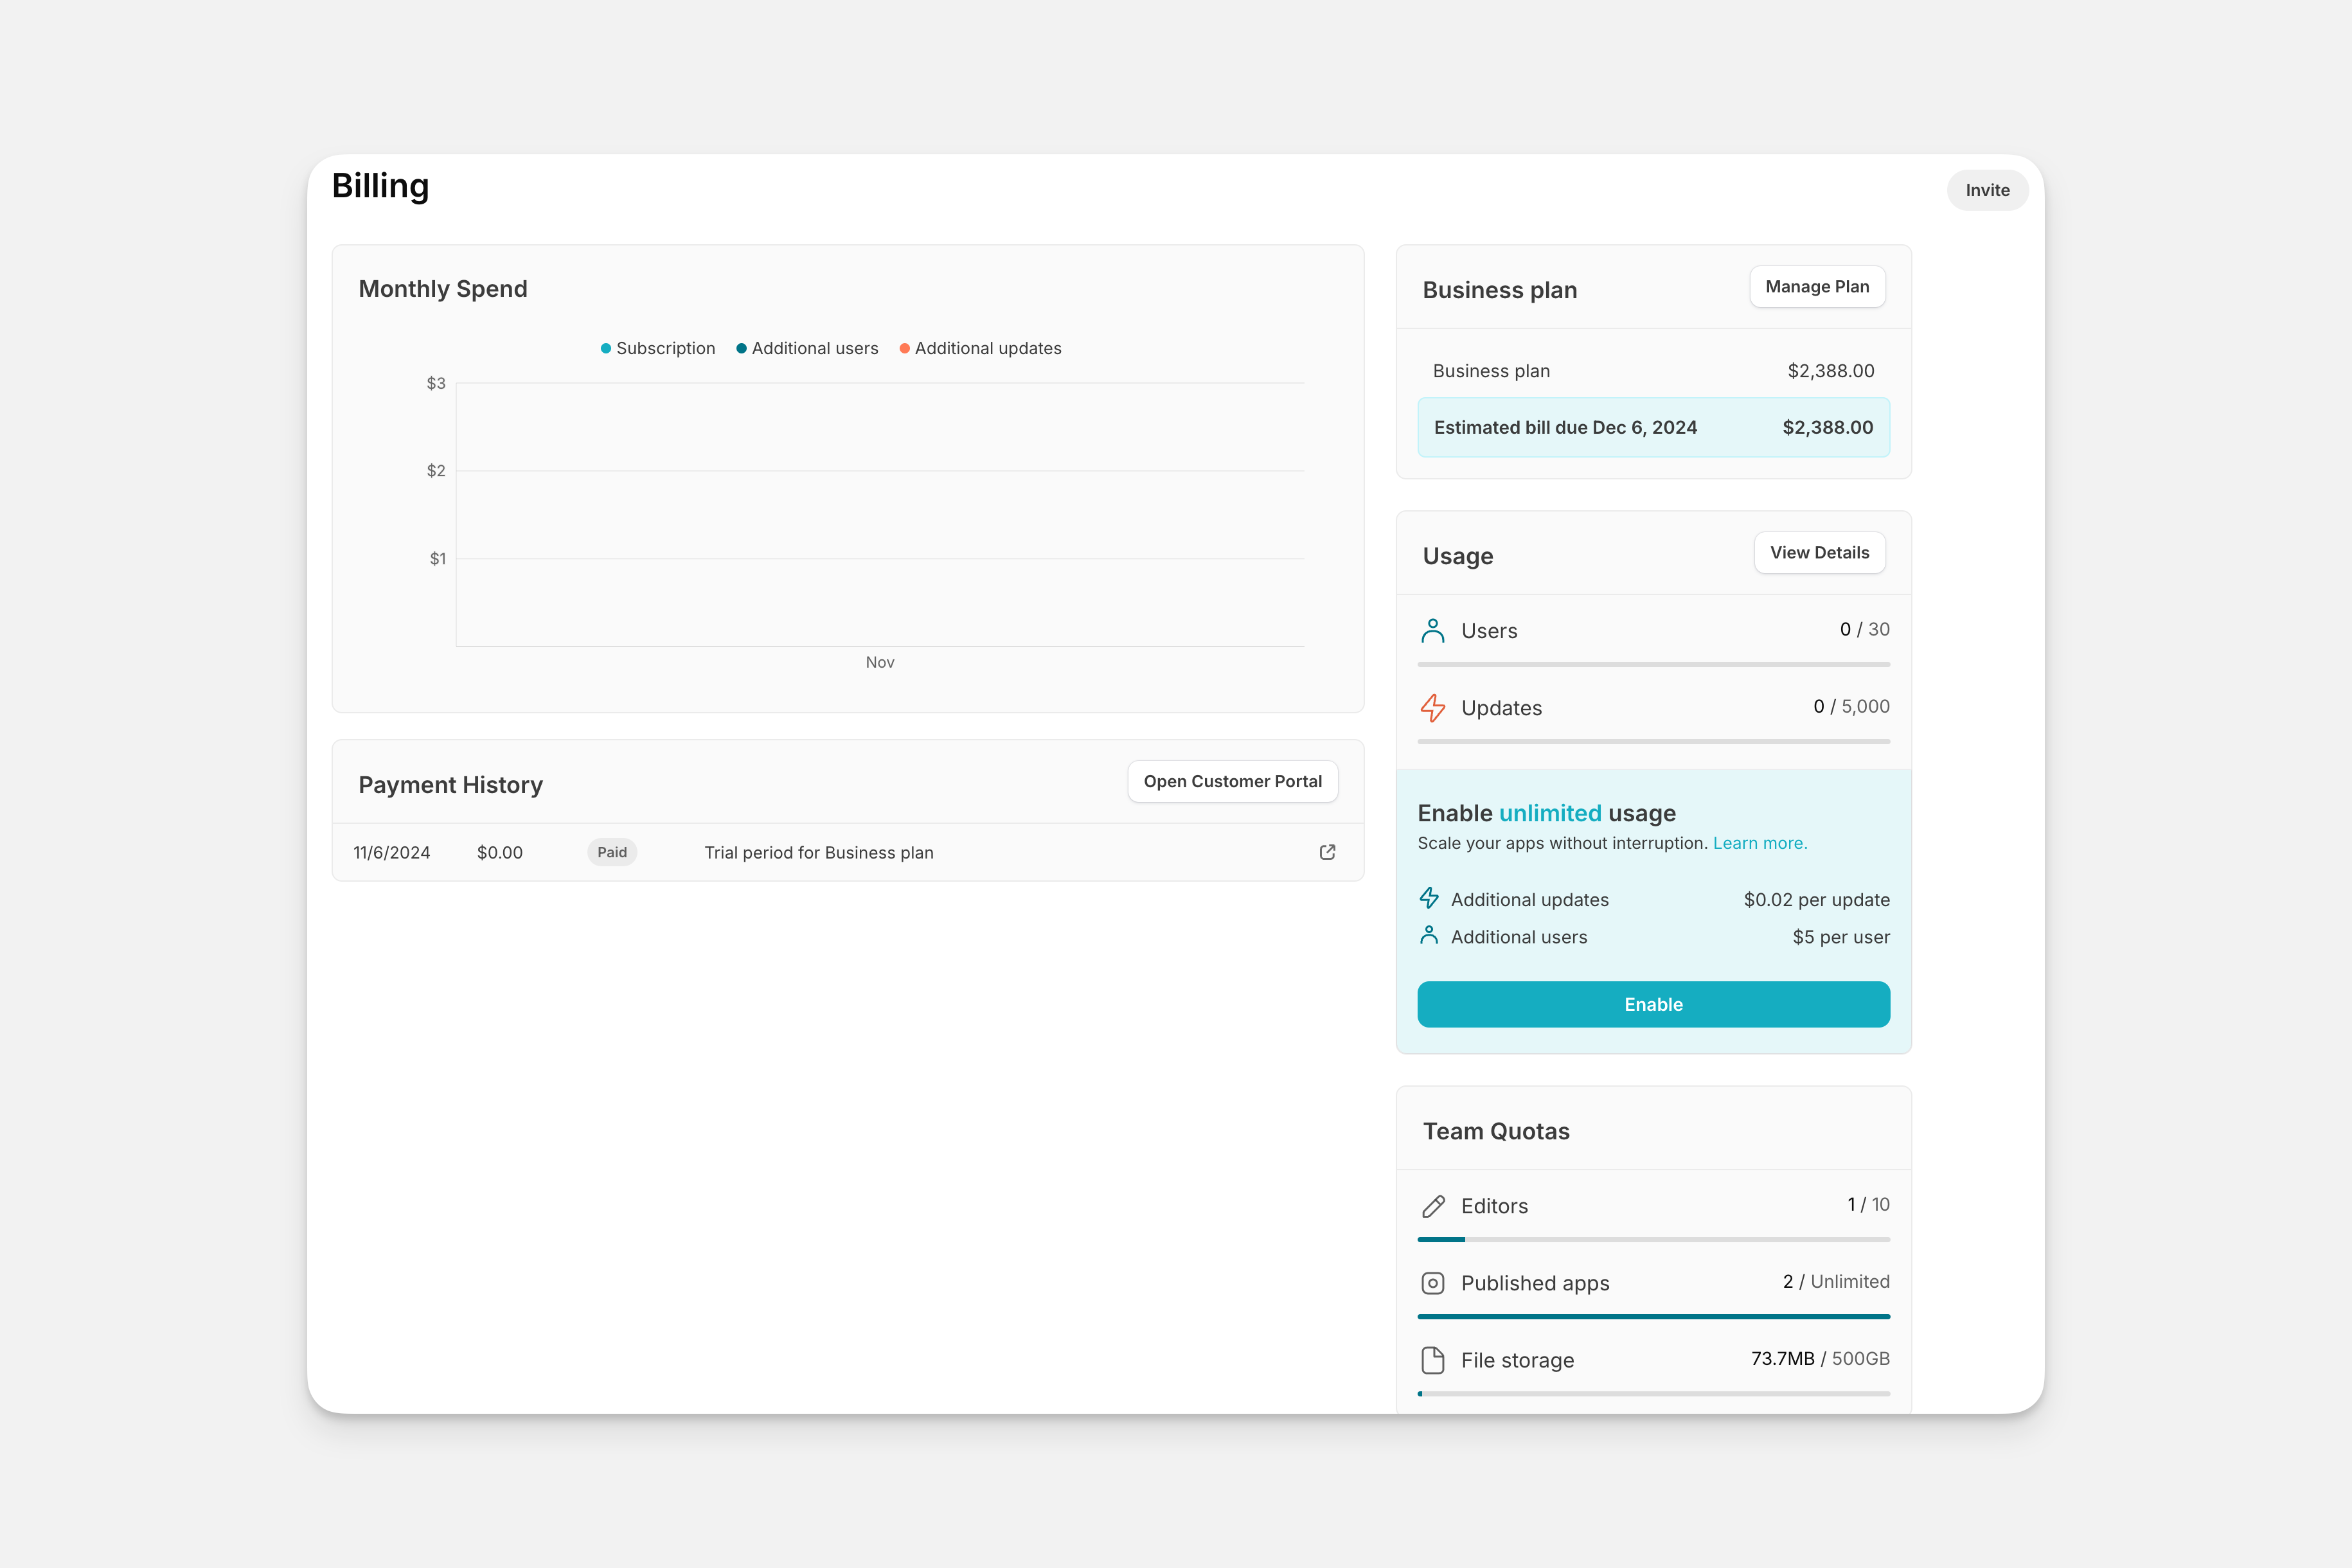Click the Invite button
Image resolution: width=2352 pixels, height=1568 pixels.
pos(1987,190)
